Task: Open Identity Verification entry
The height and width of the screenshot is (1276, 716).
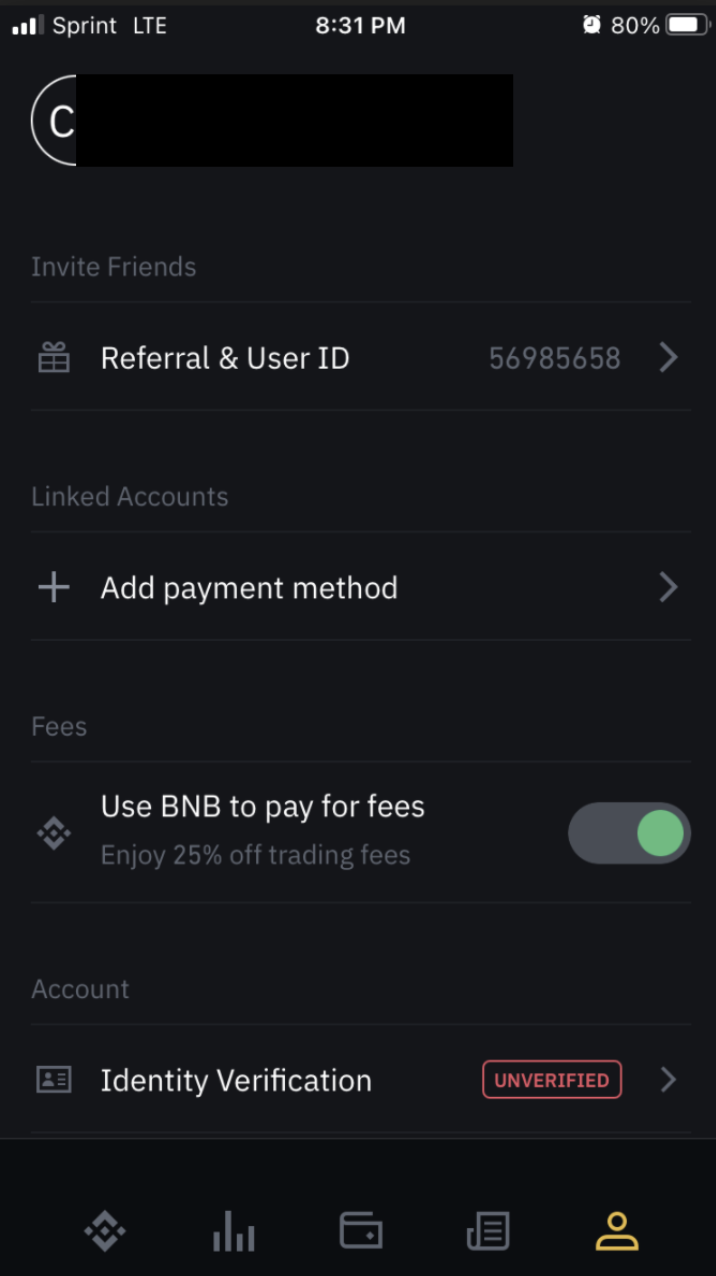Action: tap(361, 1080)
